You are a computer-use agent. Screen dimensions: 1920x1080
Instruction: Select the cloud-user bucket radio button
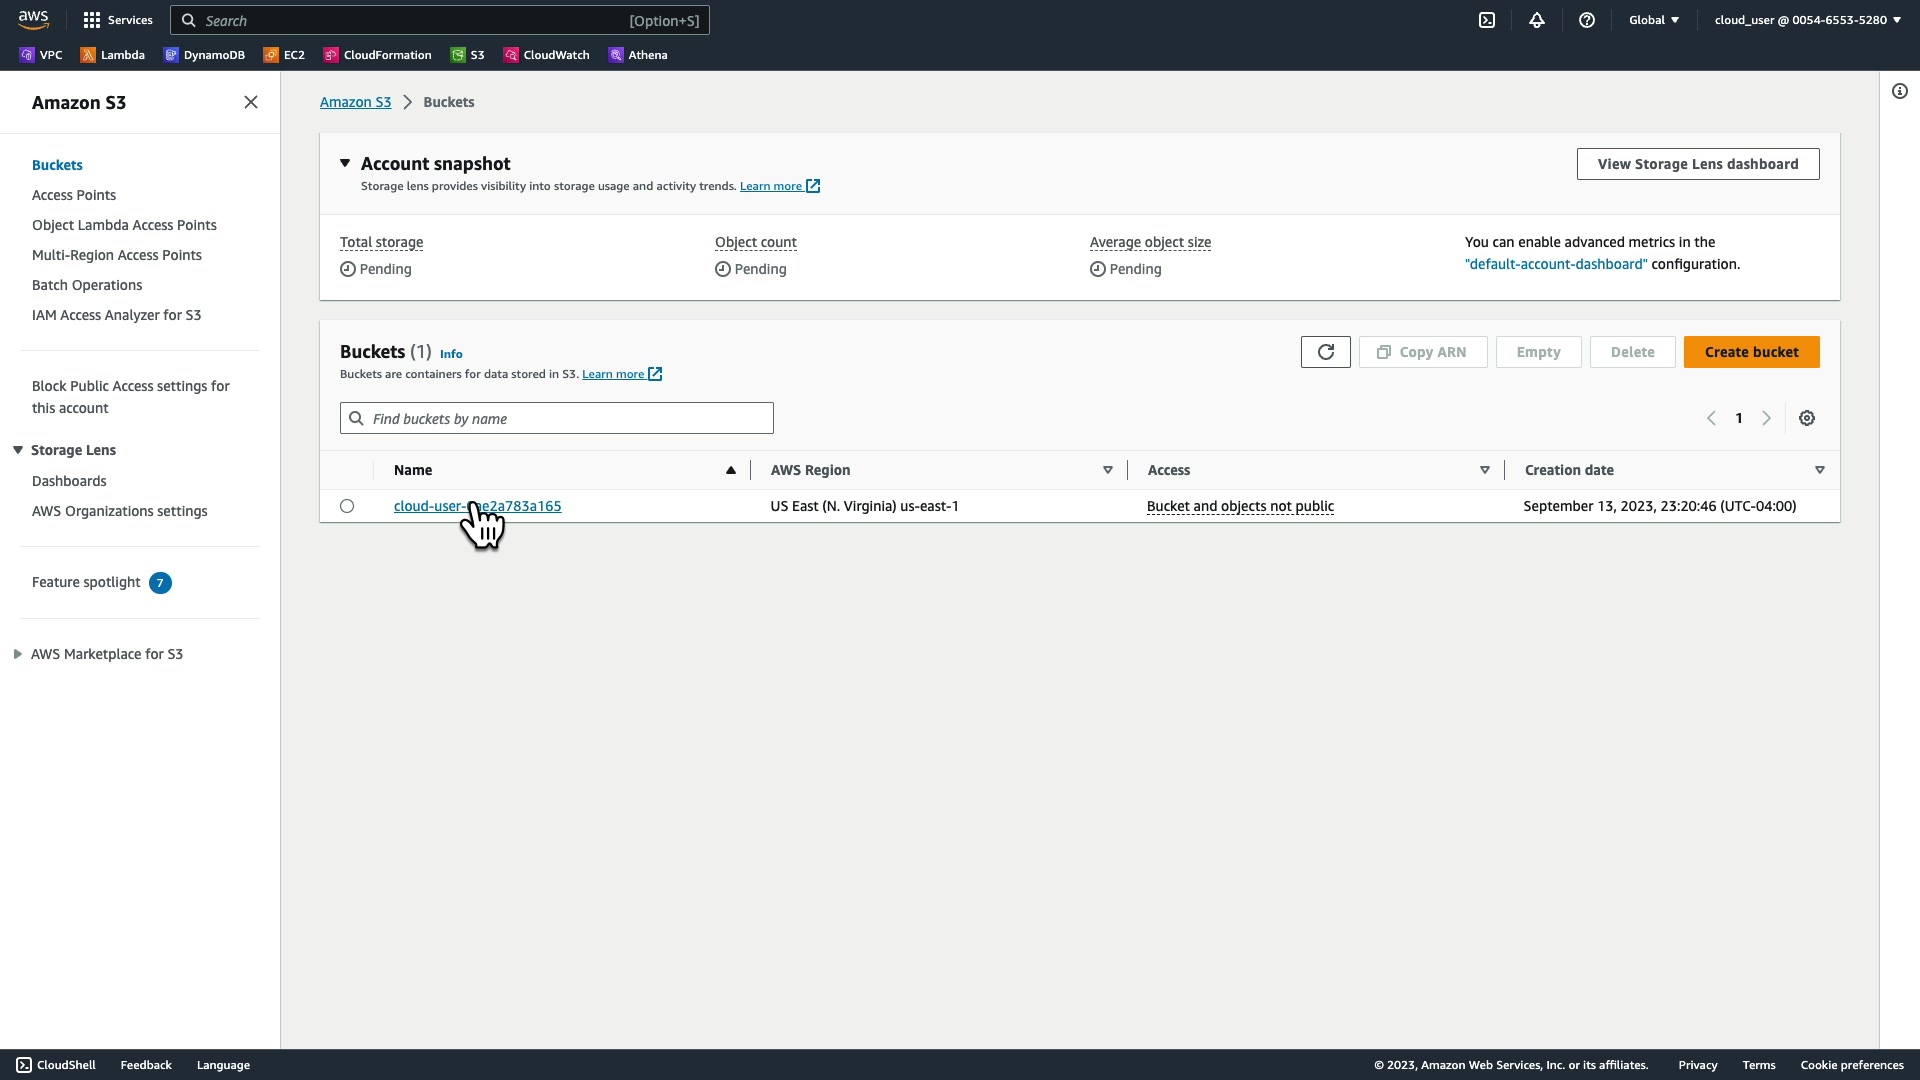pos(347,506)
